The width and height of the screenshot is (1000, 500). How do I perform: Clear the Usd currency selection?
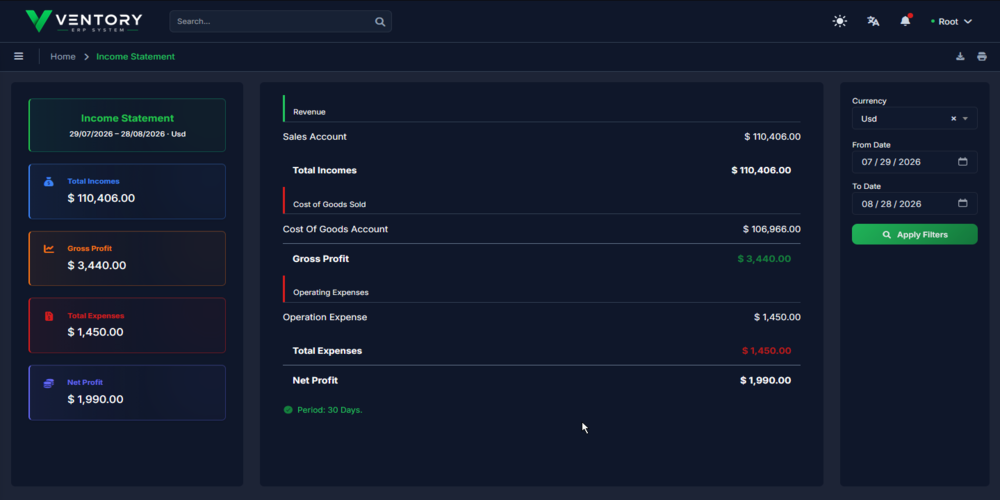(x=953, y=119)
